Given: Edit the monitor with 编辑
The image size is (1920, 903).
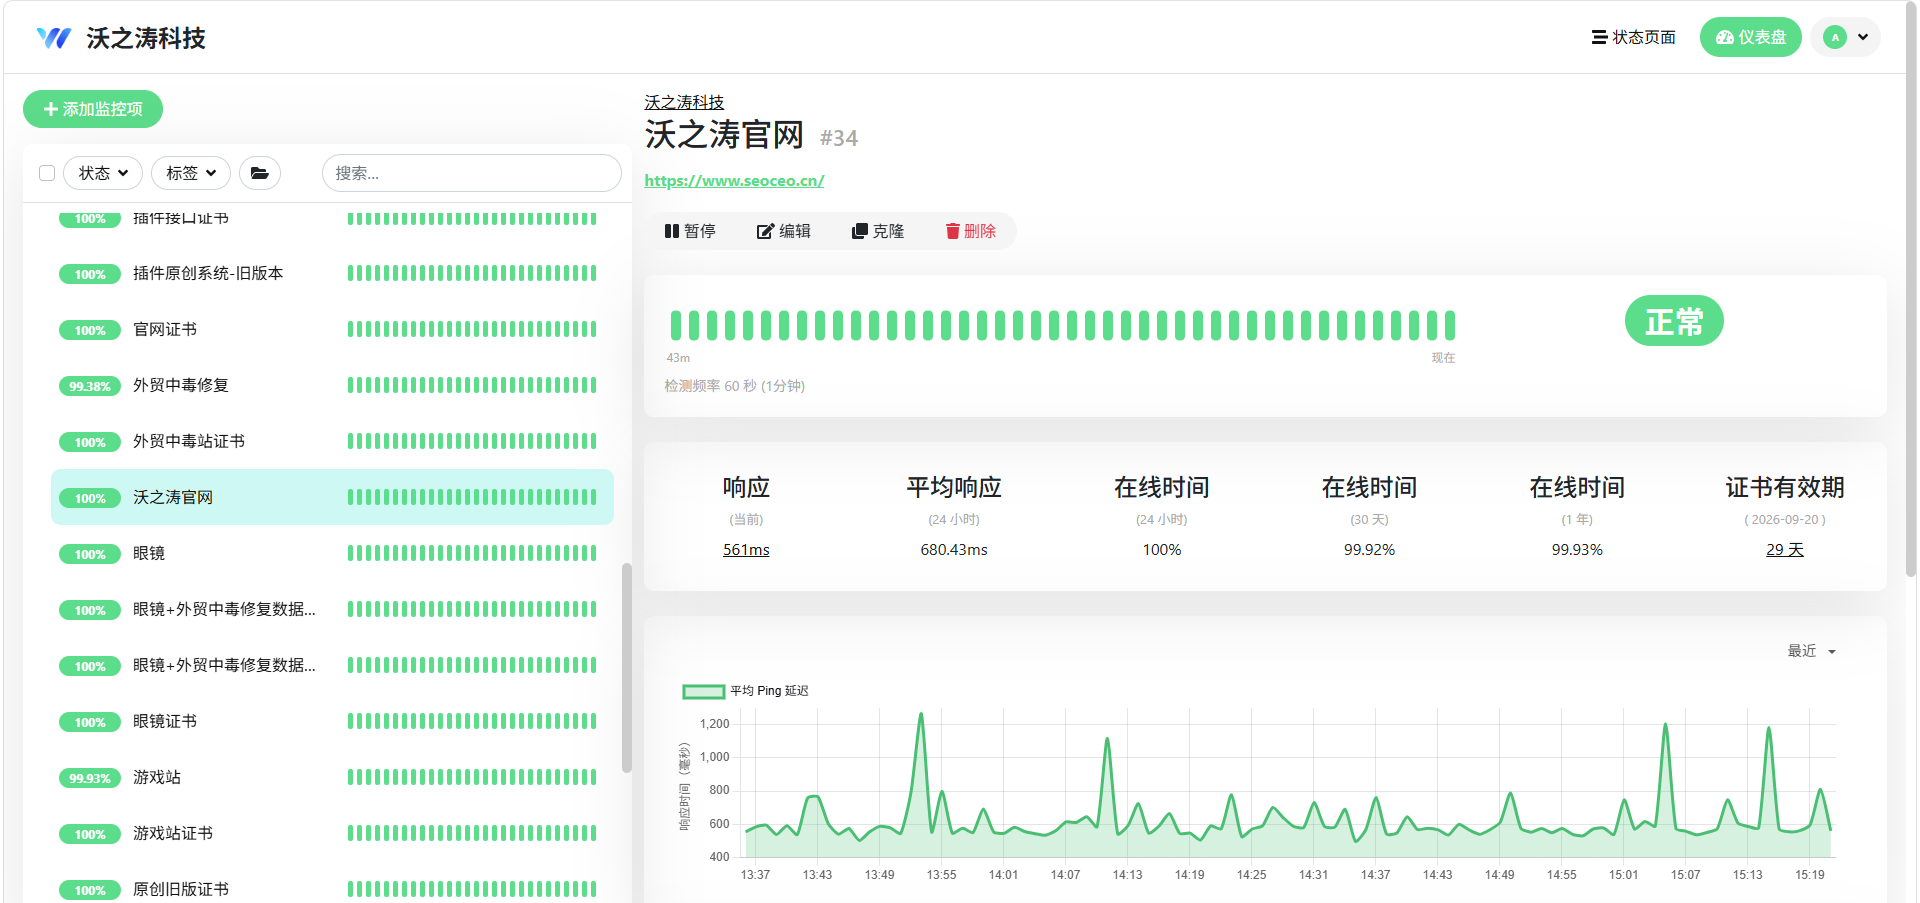Looking at the screenshot, I should (x=784, y=231).
